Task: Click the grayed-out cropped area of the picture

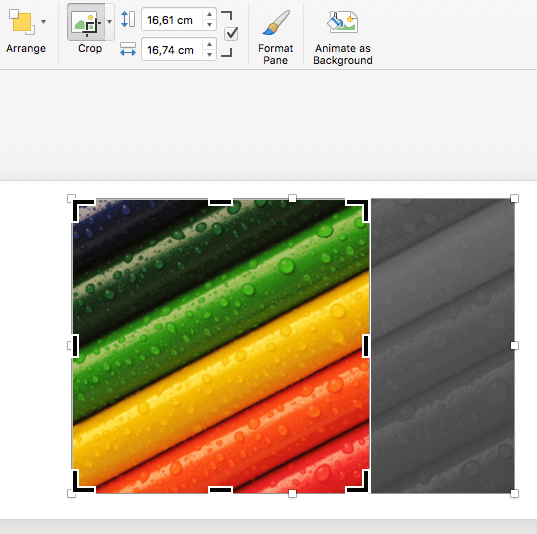Action: [x=442, y=346]
